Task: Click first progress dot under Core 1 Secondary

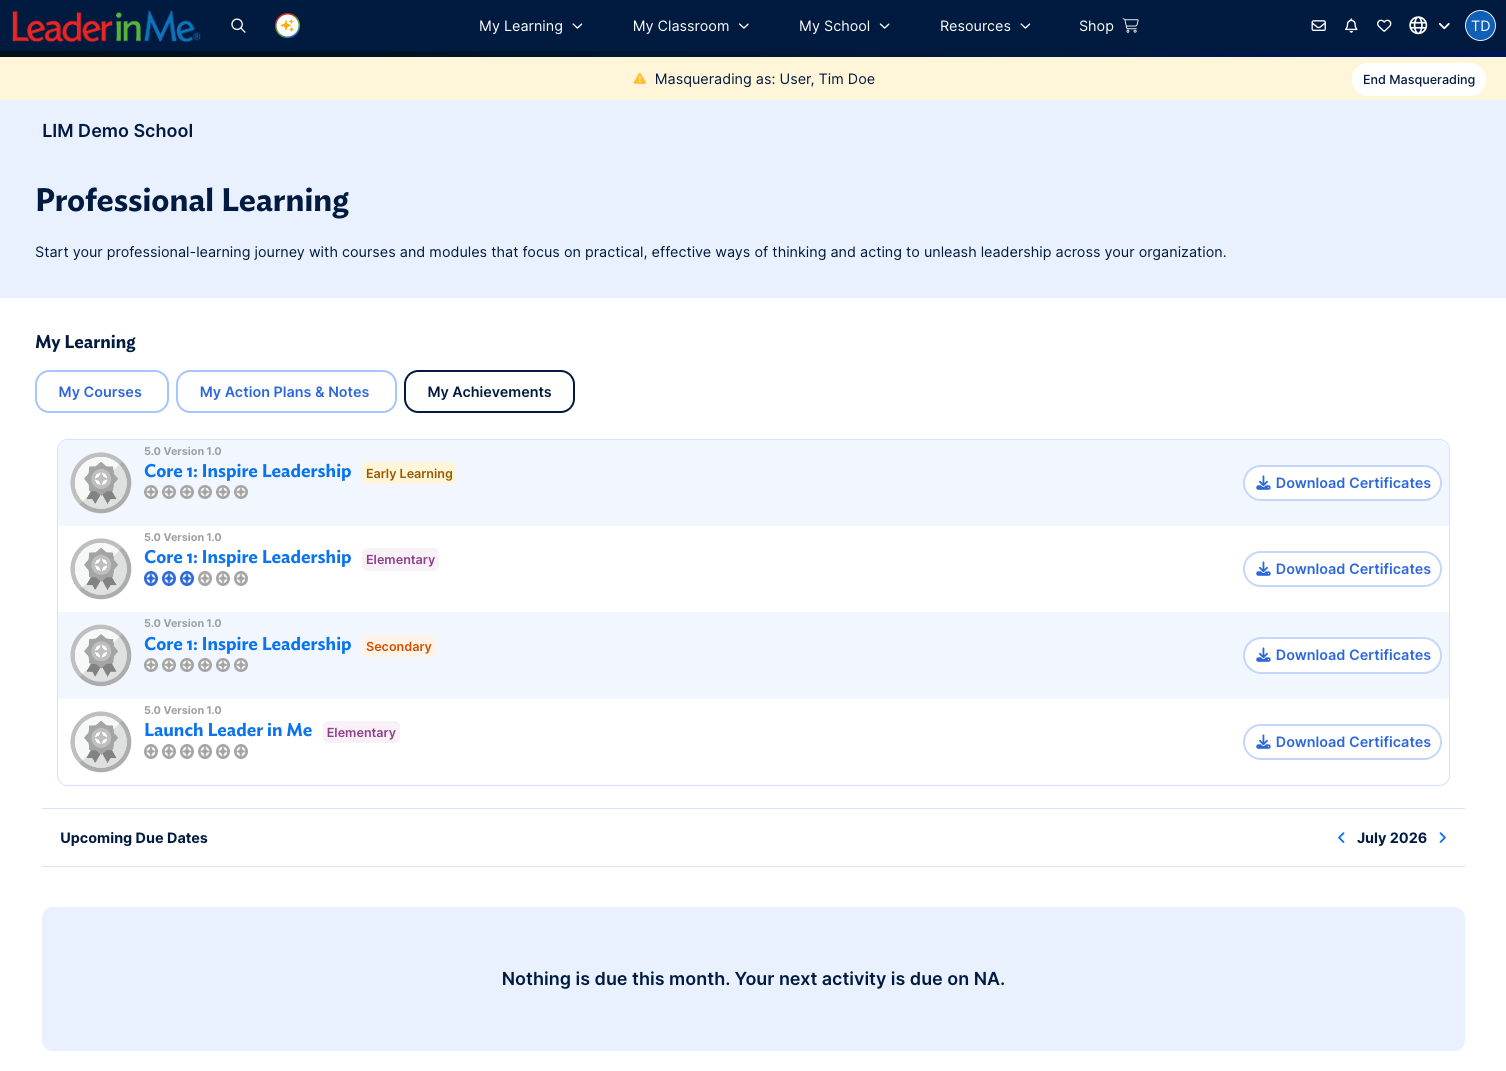Action: tap(151, 665)
